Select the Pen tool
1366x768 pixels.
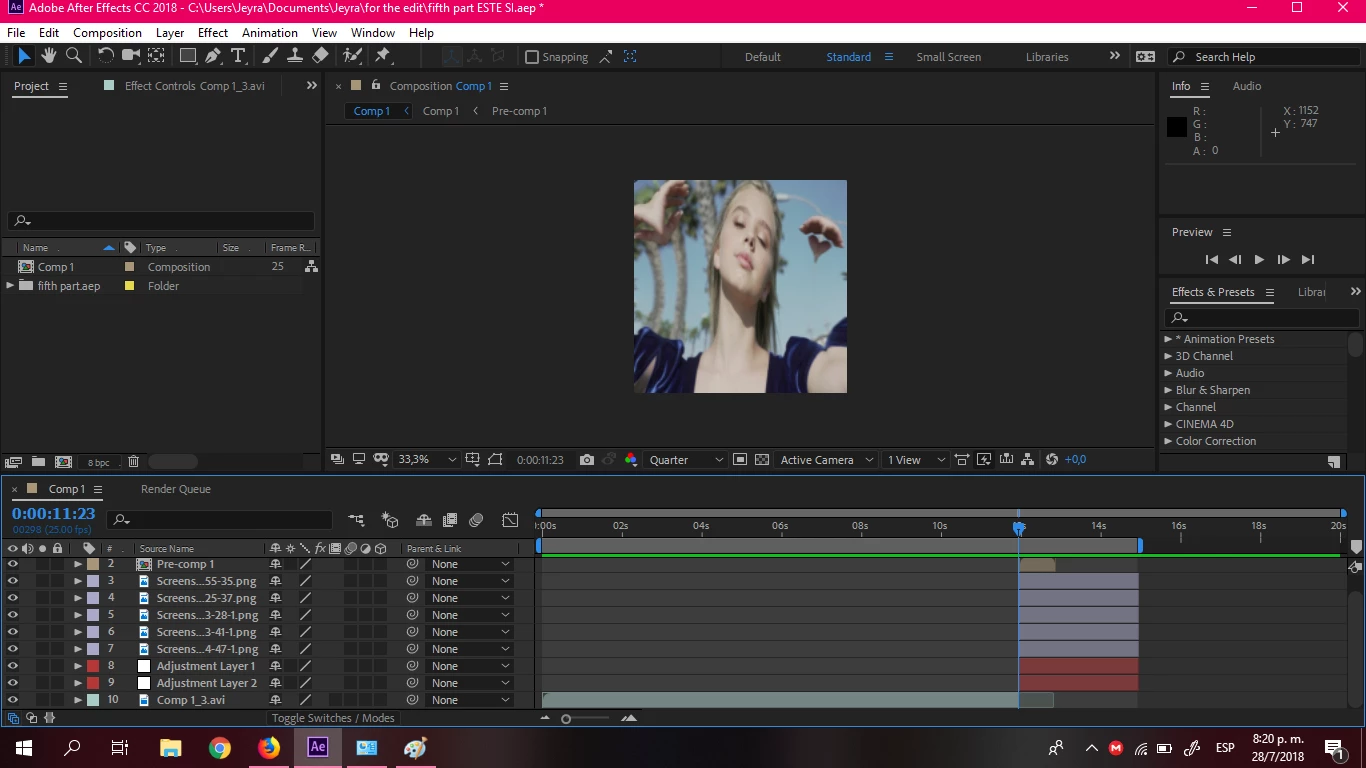coord(213,56)
